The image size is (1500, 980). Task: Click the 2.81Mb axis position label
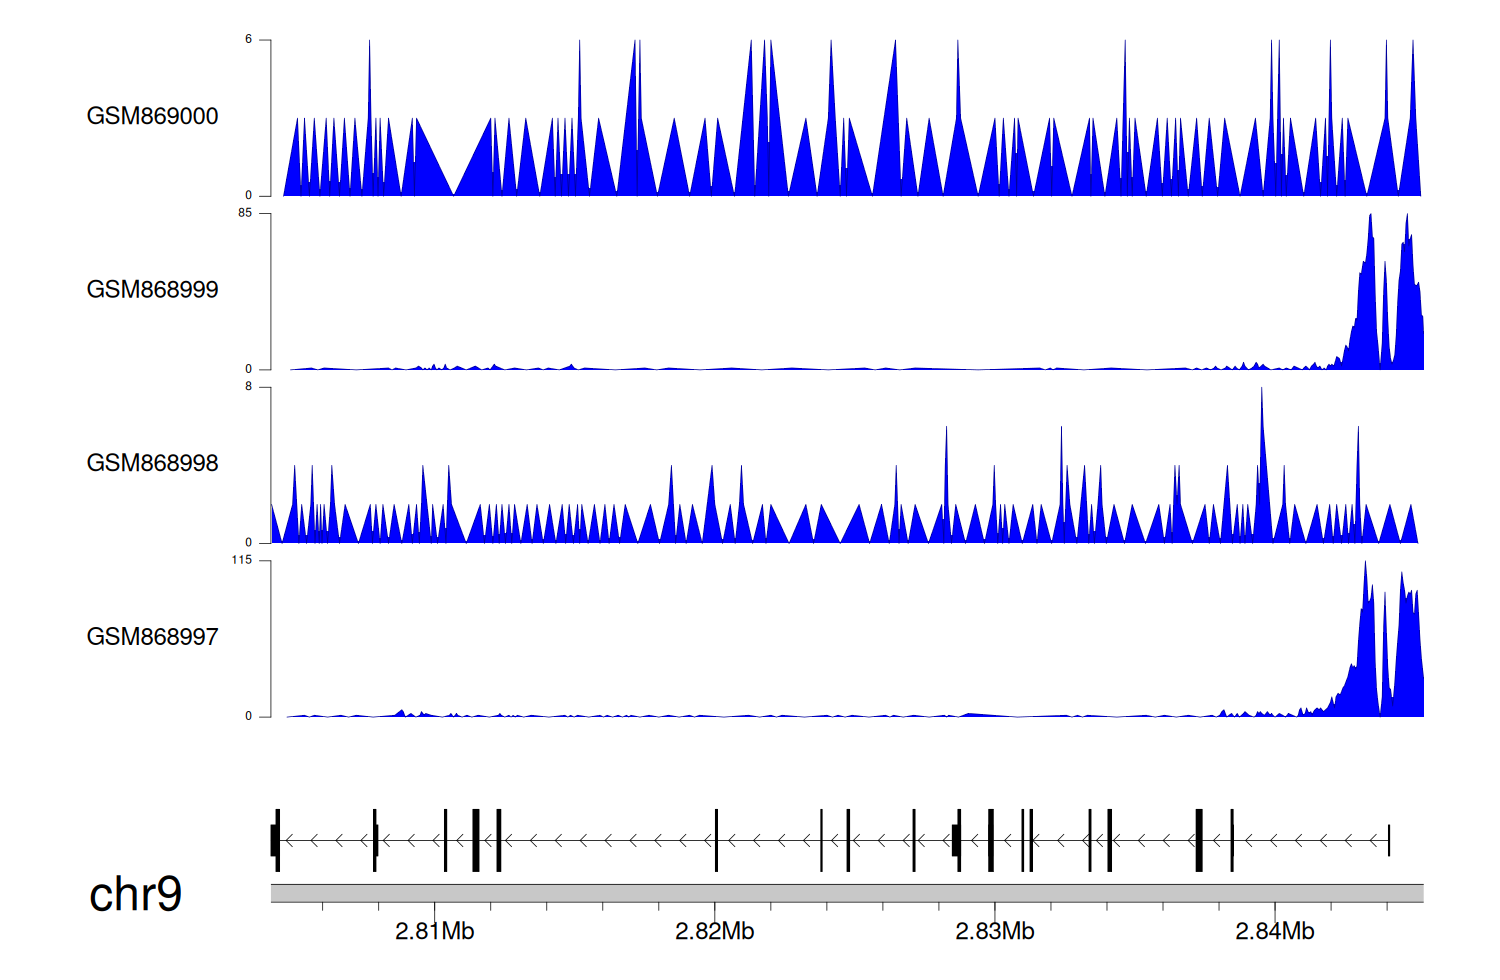(x=434, y=932)
